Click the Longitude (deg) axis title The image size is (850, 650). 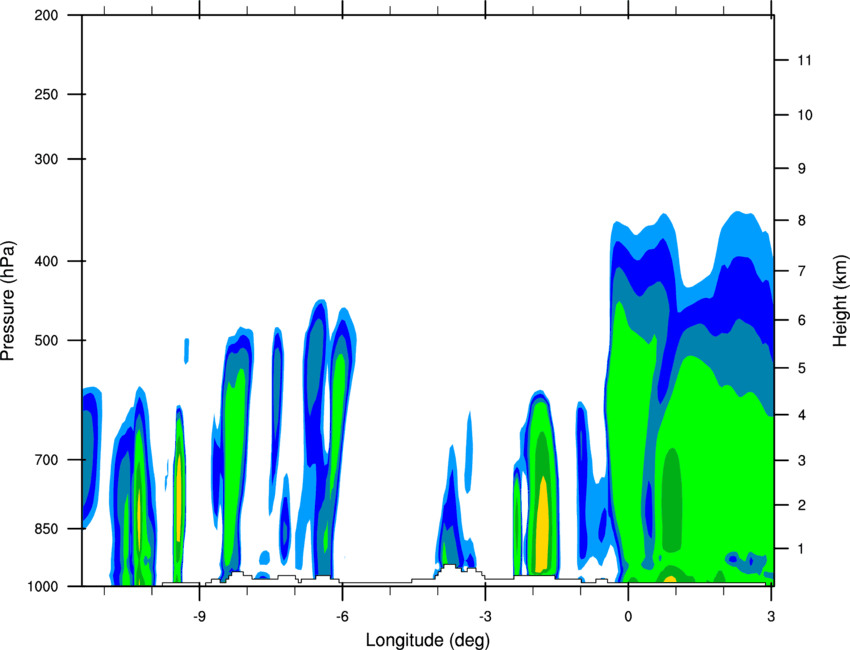click(428, 640)
